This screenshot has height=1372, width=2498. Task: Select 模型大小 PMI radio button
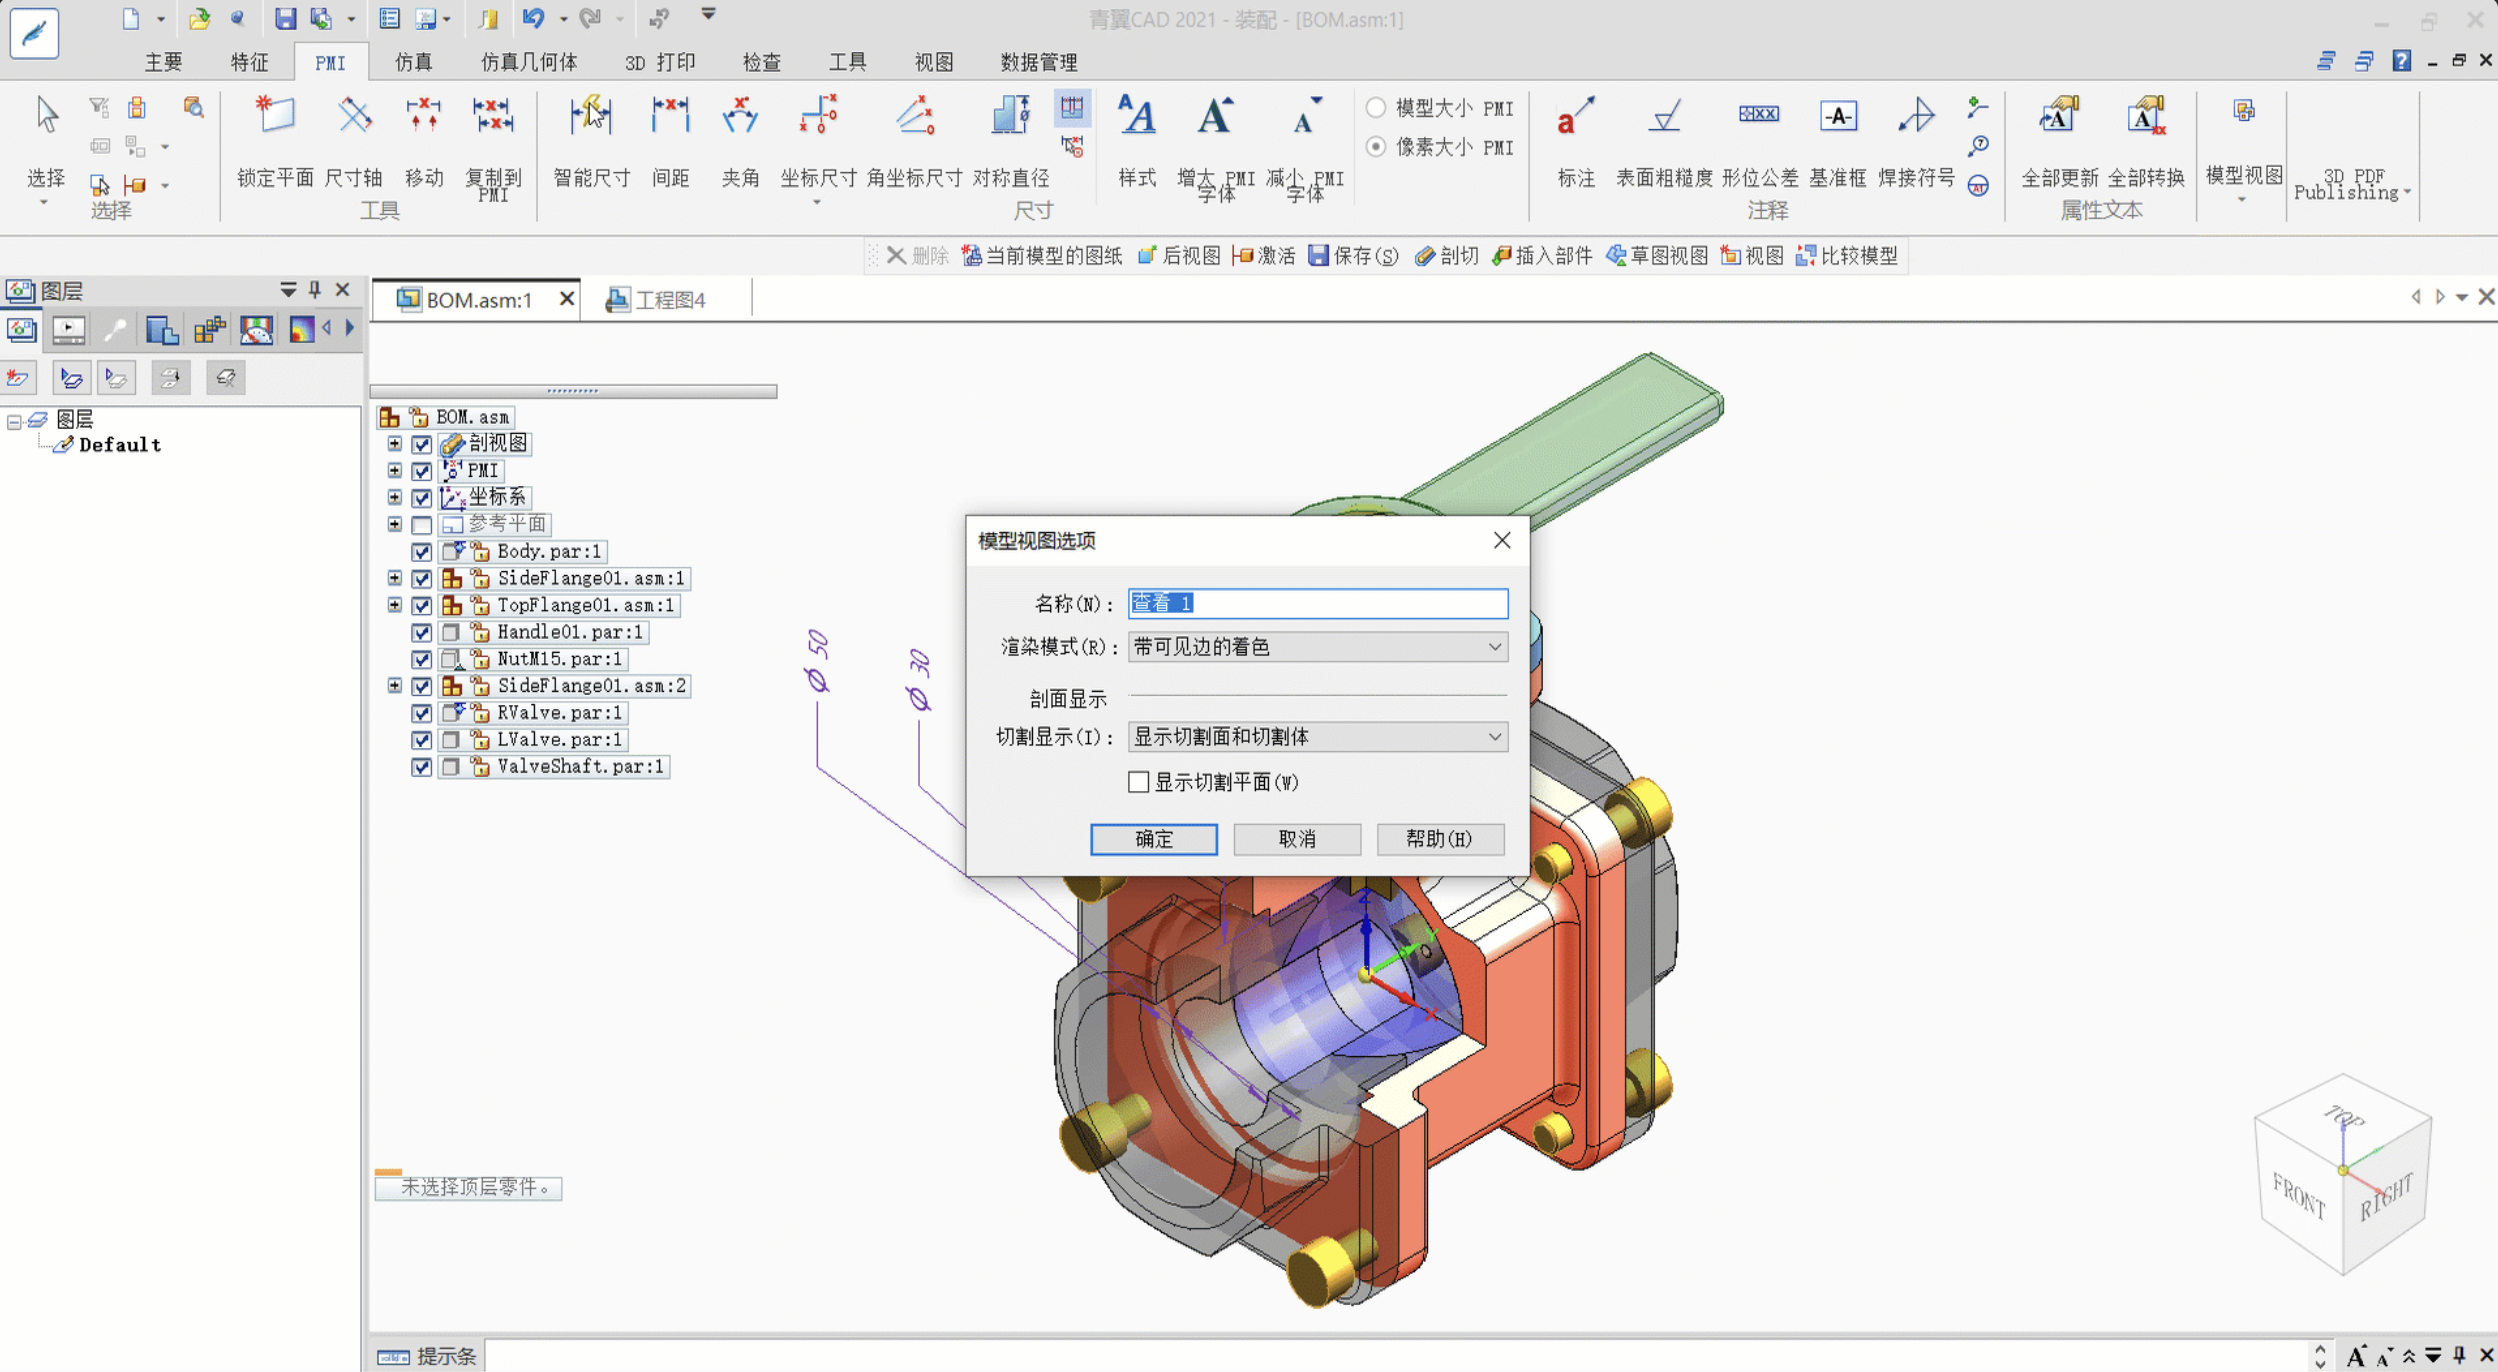click(1377, 107)
